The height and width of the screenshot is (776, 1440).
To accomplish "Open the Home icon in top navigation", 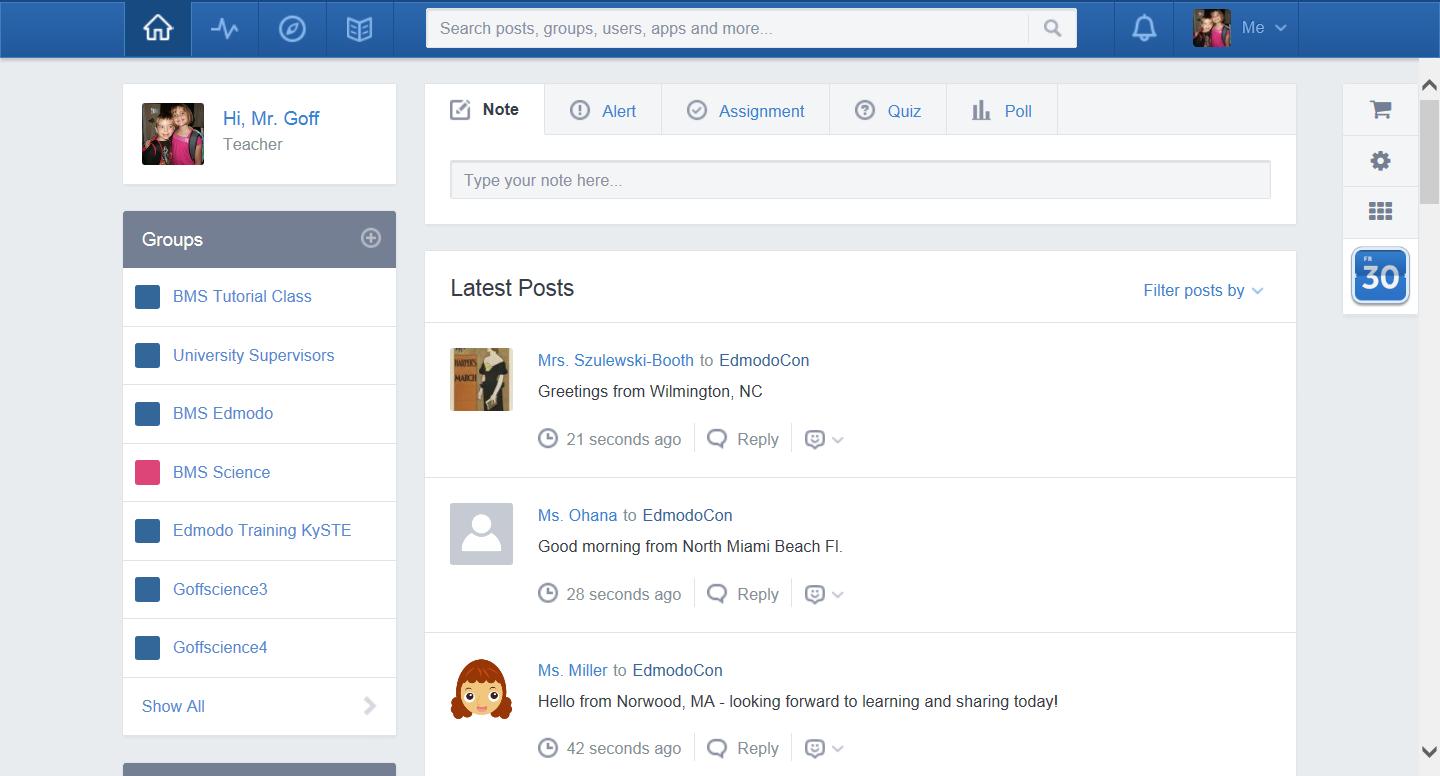I will (157, 28).
